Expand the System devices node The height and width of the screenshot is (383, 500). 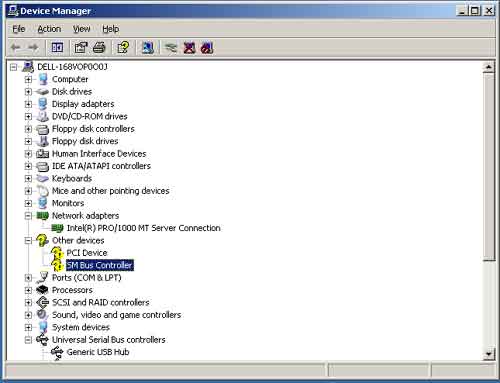tap(28, 327)
